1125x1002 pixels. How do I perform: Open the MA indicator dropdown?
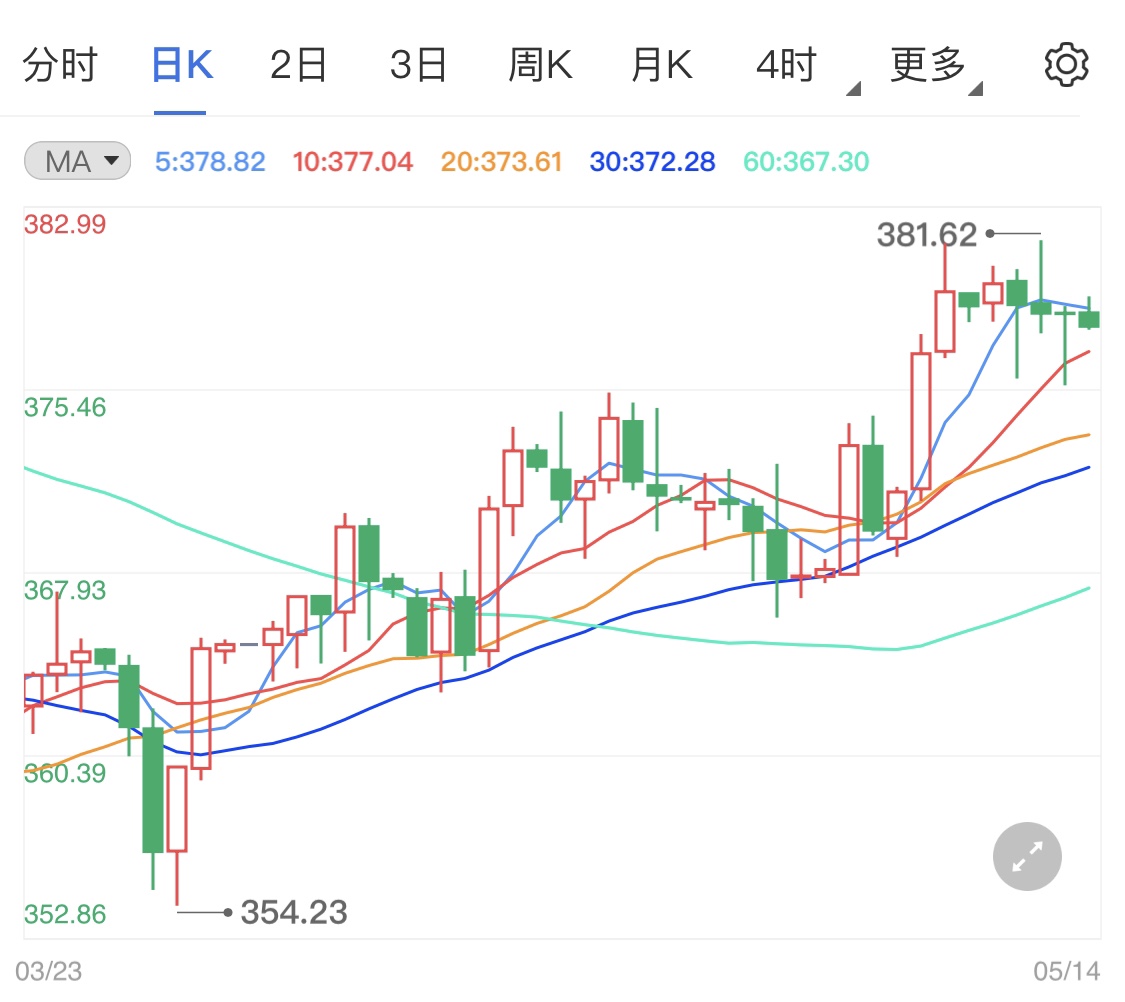point(77,161)
